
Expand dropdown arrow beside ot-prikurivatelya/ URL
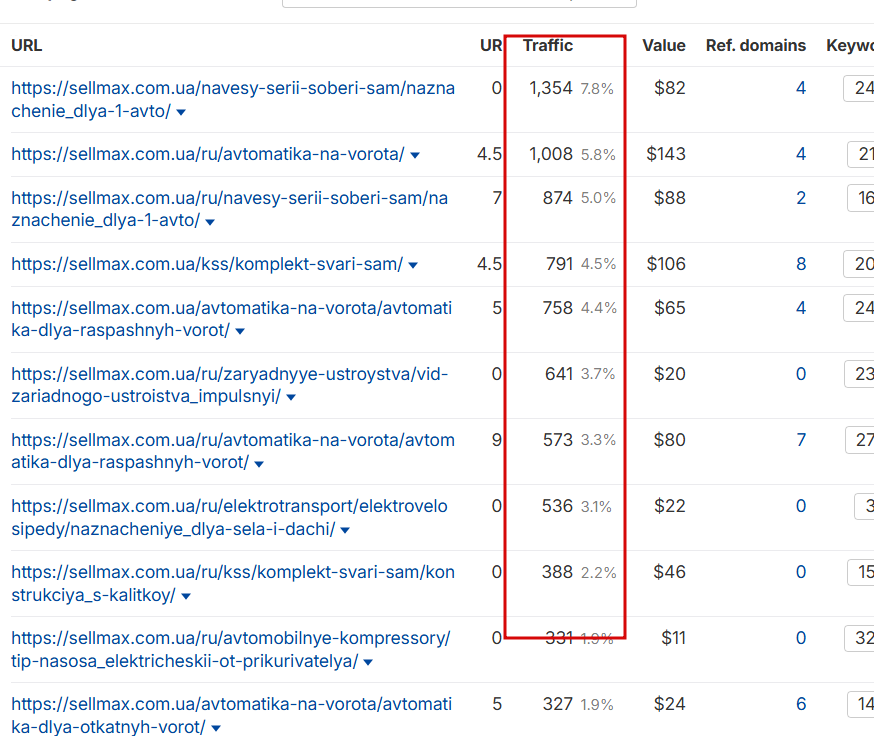(368, 662)
